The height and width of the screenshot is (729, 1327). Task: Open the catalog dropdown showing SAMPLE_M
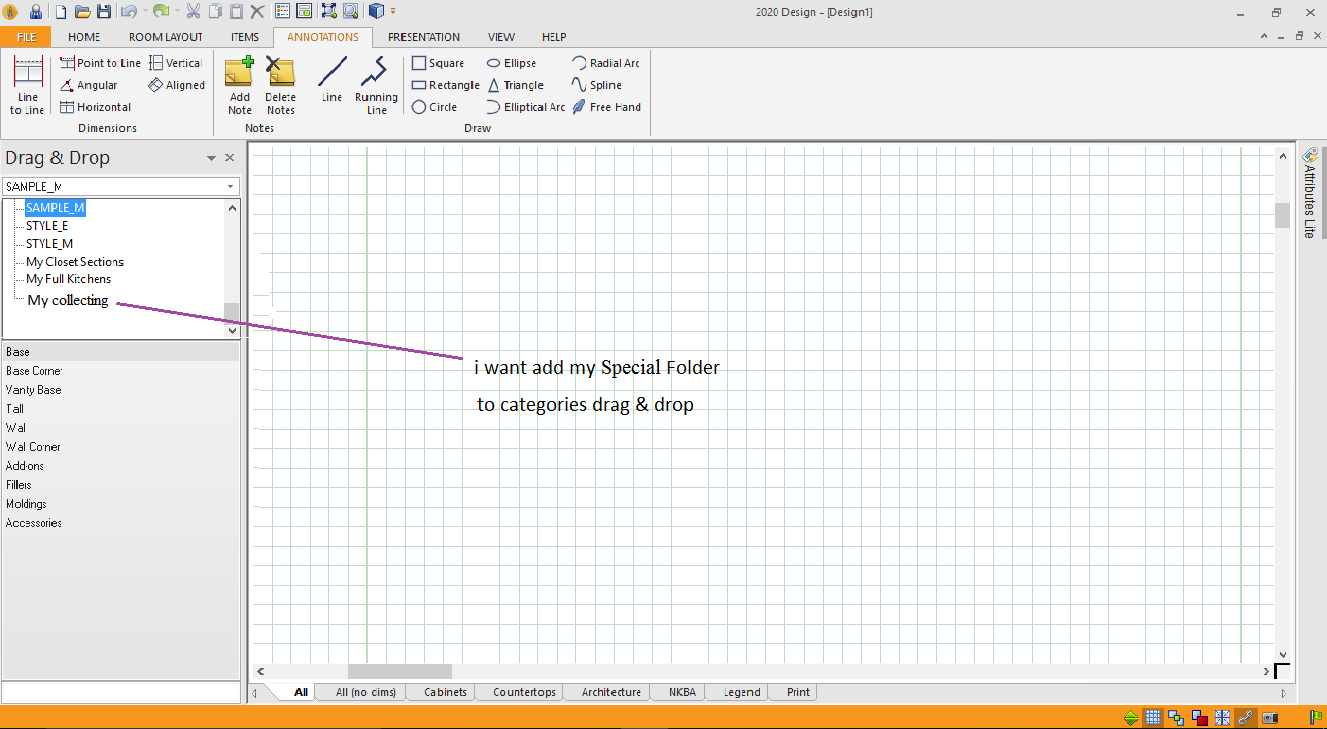121,187
